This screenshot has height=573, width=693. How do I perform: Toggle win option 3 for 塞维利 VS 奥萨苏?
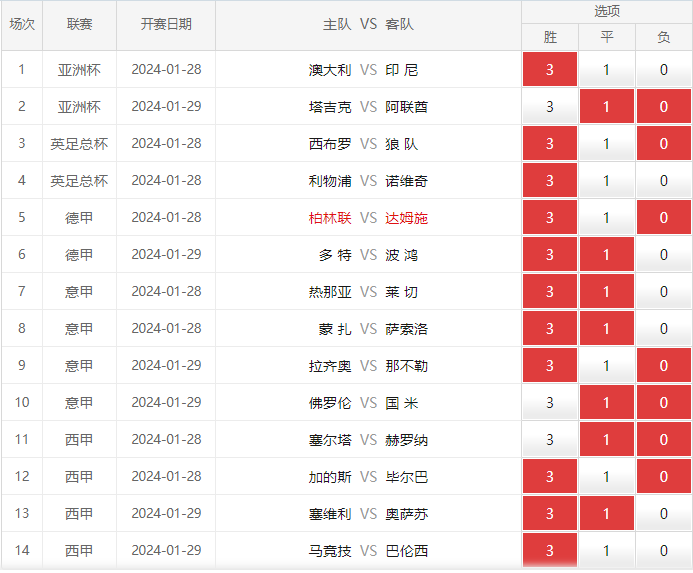tap(549, 513)
